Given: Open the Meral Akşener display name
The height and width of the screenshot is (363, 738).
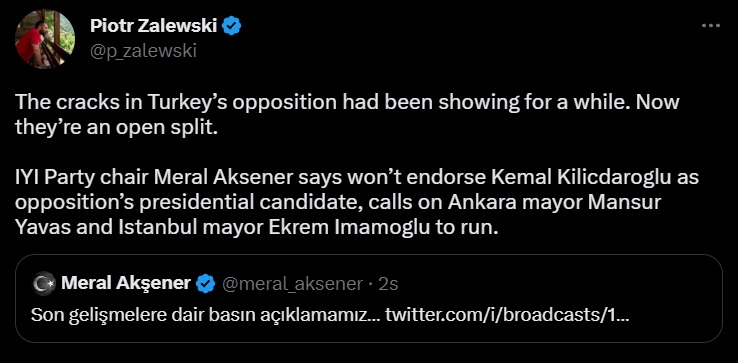Looking at the screenshot, I should click(126, 283).
